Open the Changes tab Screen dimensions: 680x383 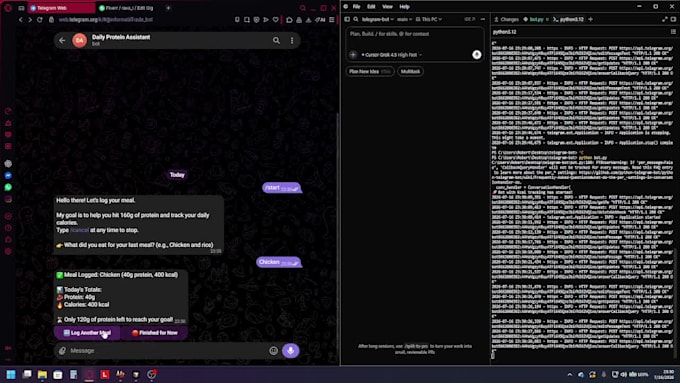[x=506, y=19]
